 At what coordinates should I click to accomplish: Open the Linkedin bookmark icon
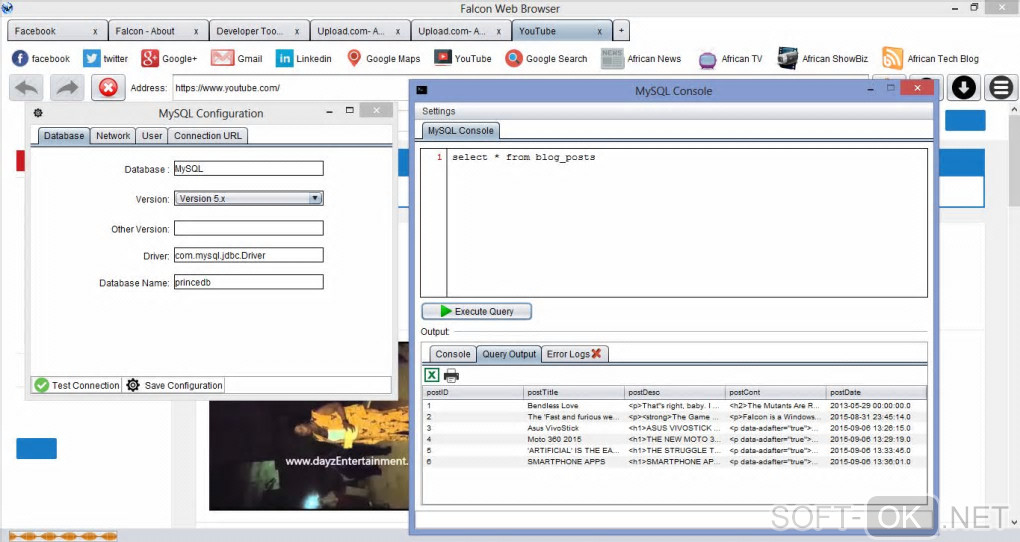(x=284, y=59)
